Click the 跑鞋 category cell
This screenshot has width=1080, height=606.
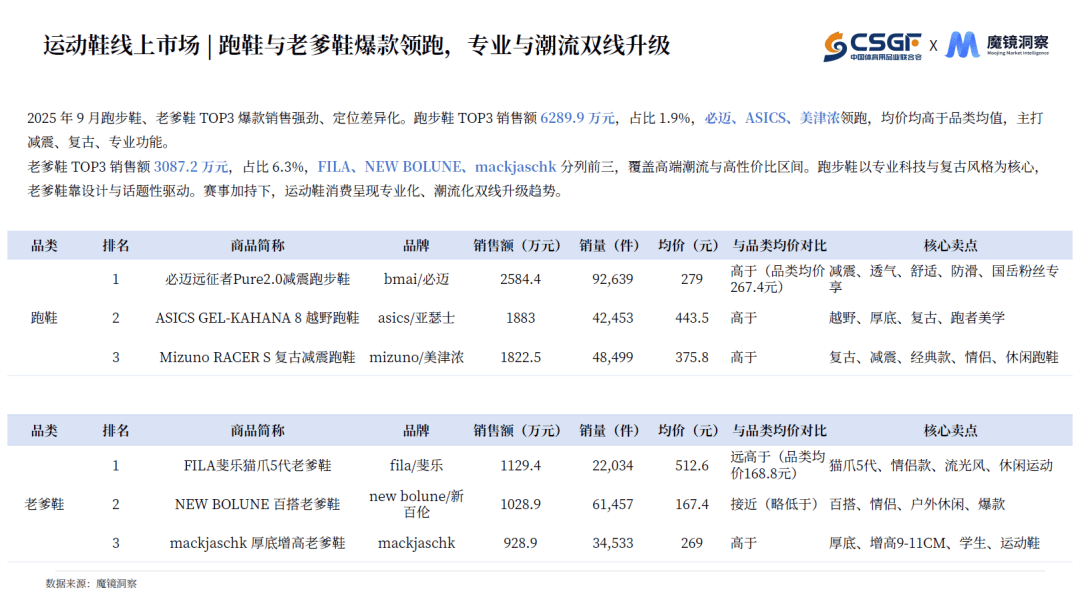click(44, 317)
